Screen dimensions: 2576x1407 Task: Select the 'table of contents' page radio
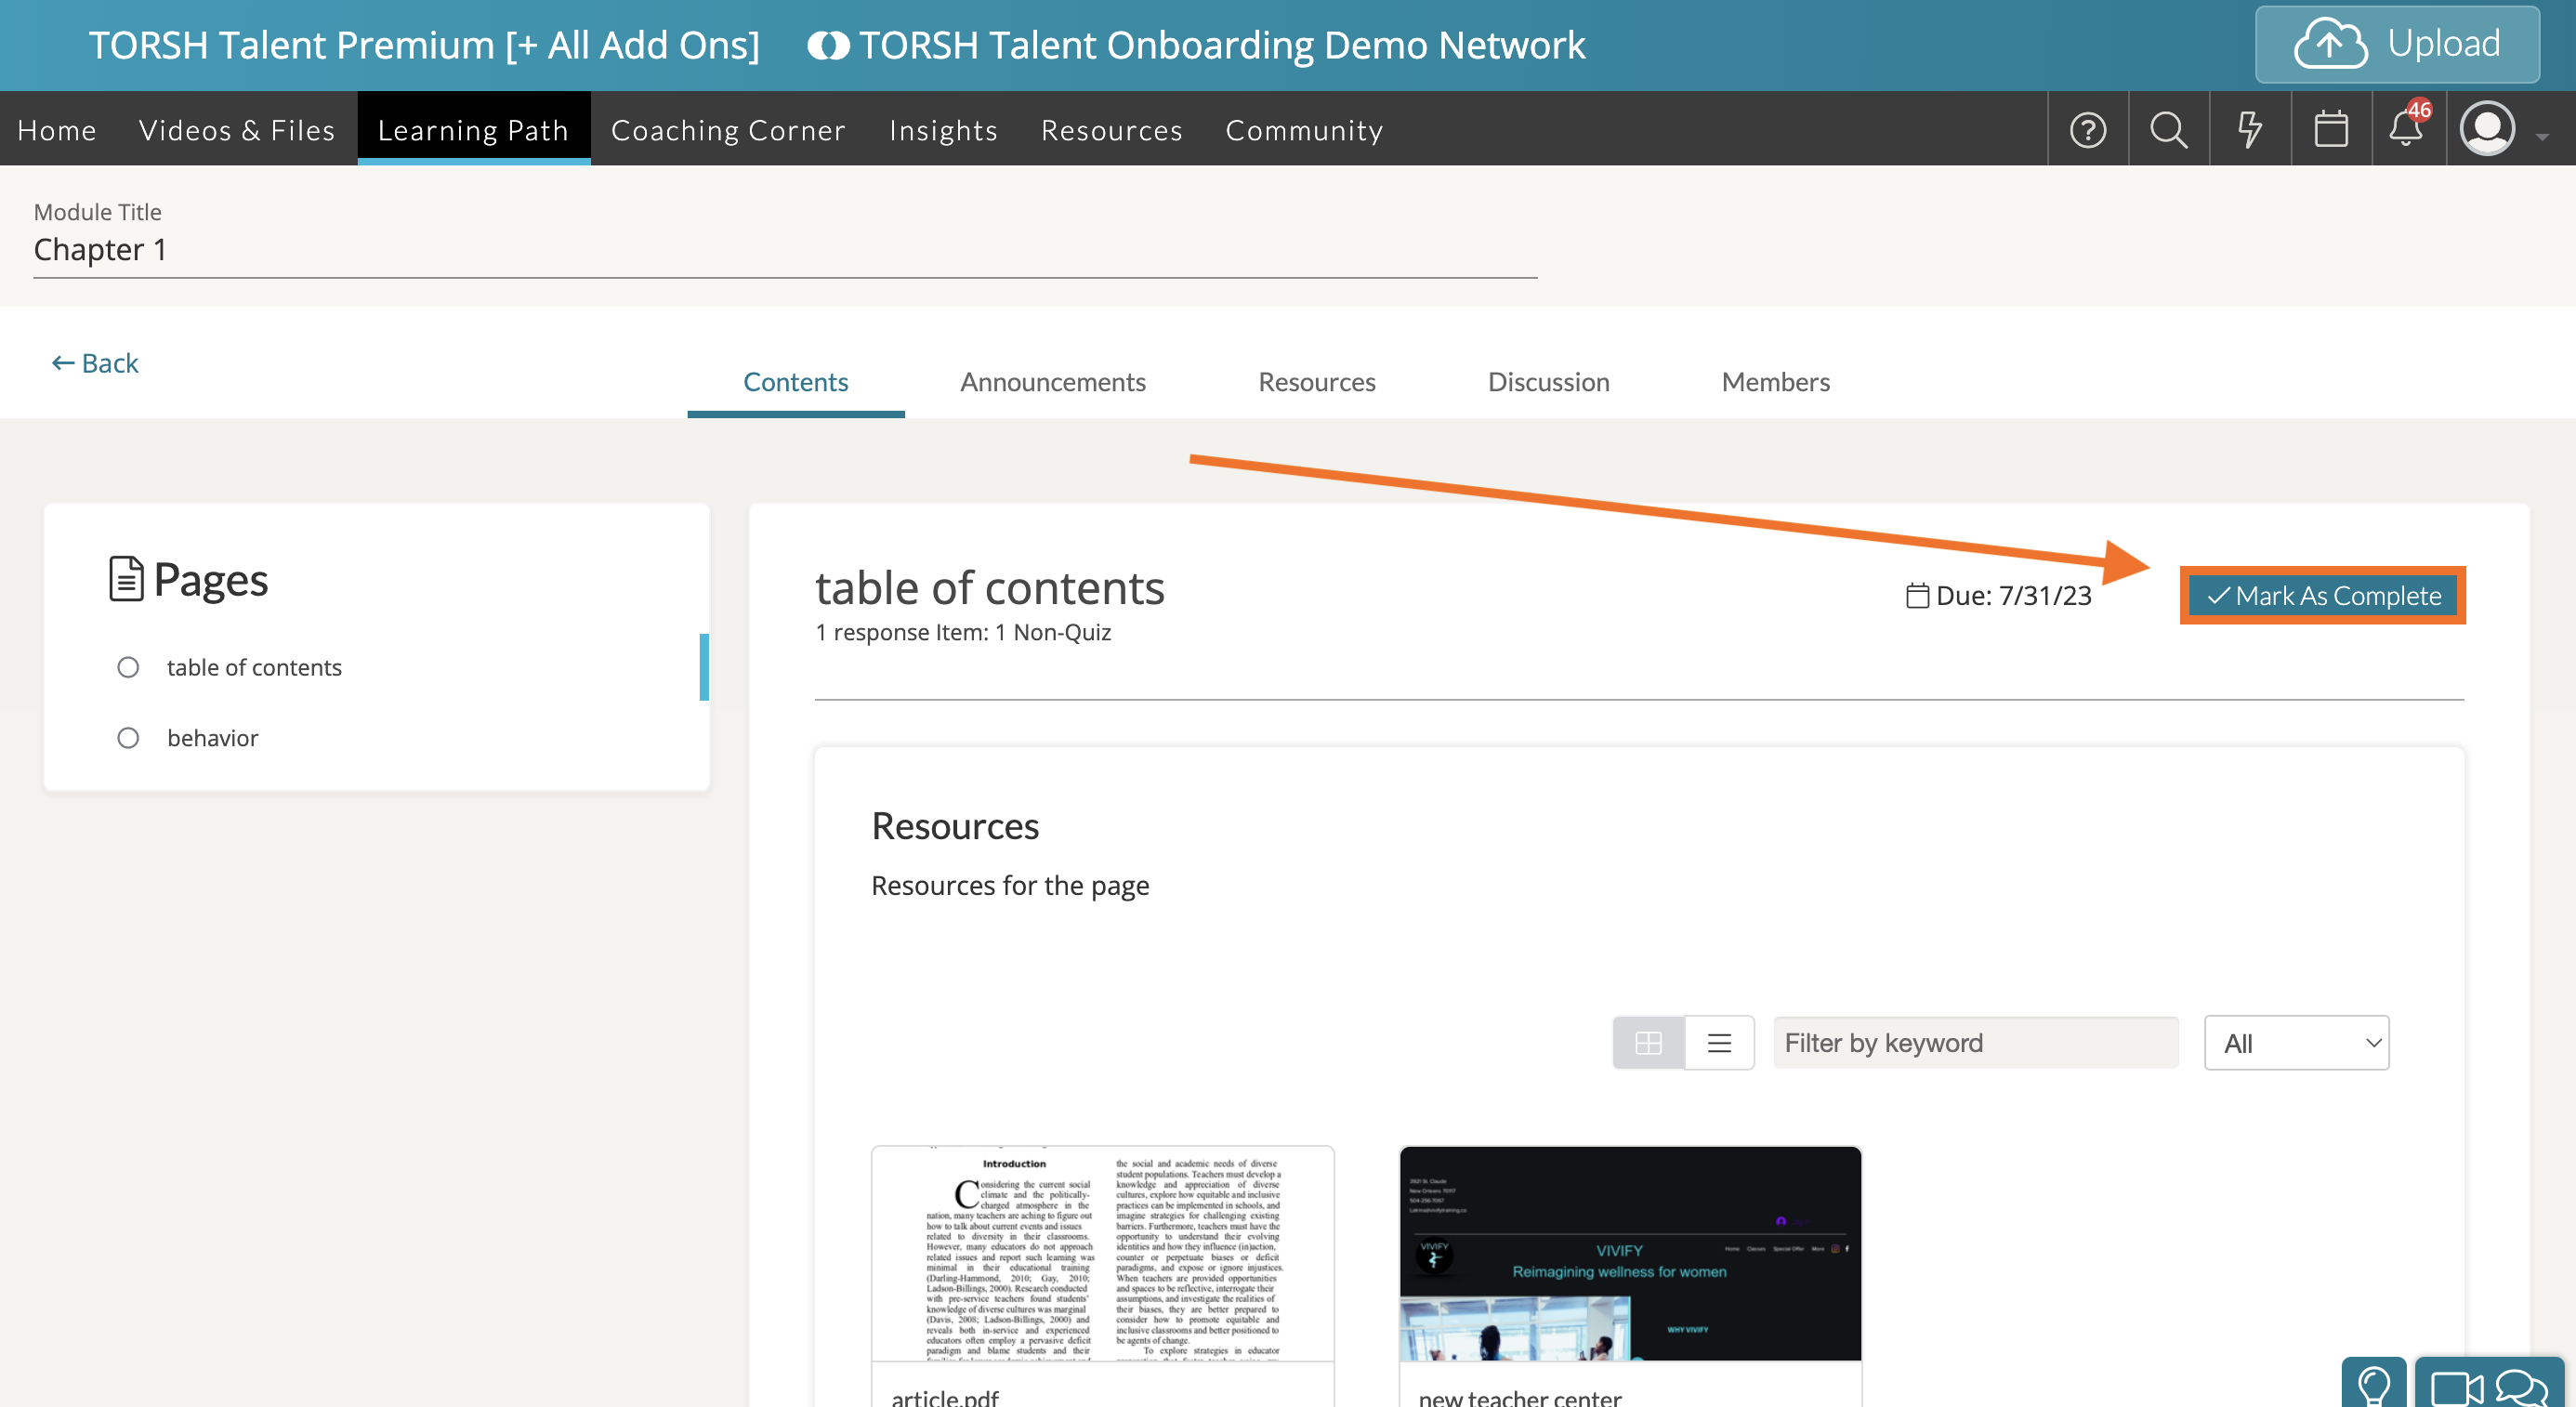(128, 667)
